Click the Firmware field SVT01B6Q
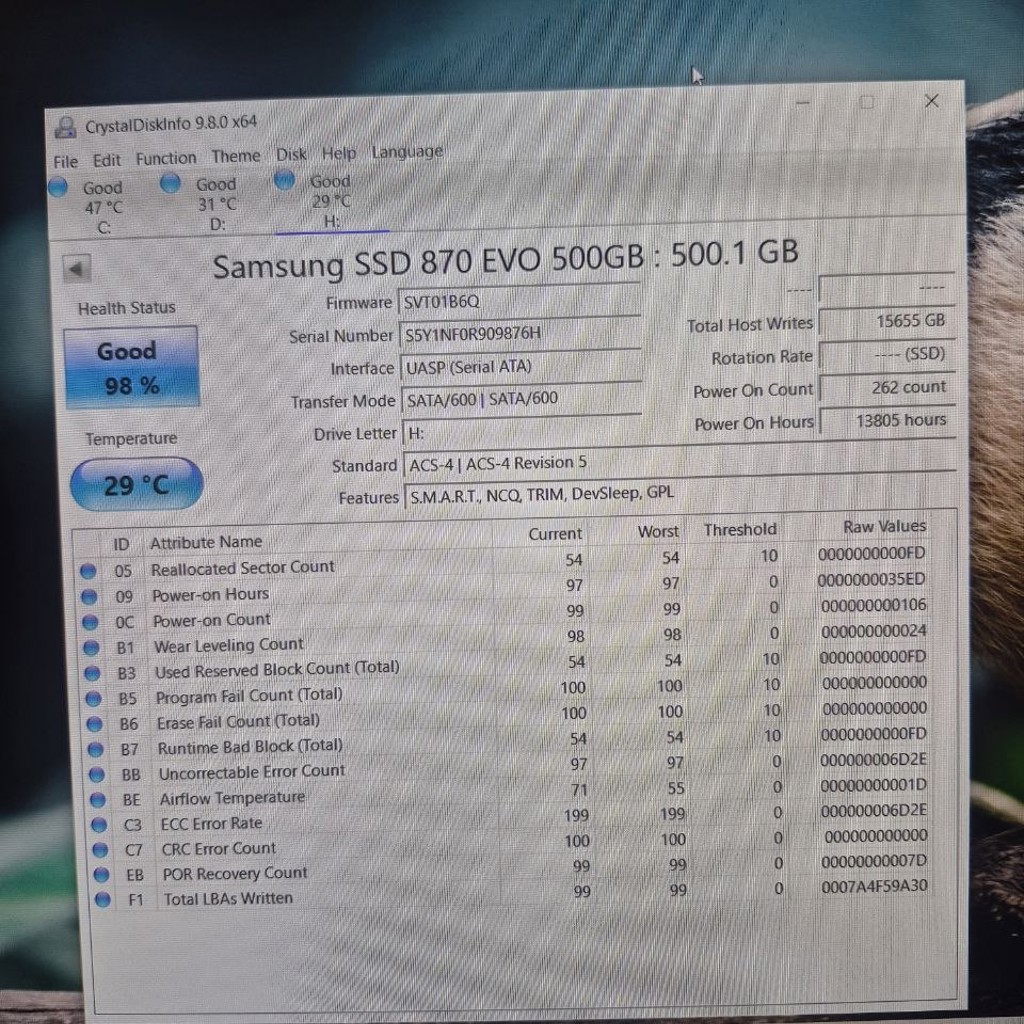This screenshot has height=1024, width=1024. [519, 300]
